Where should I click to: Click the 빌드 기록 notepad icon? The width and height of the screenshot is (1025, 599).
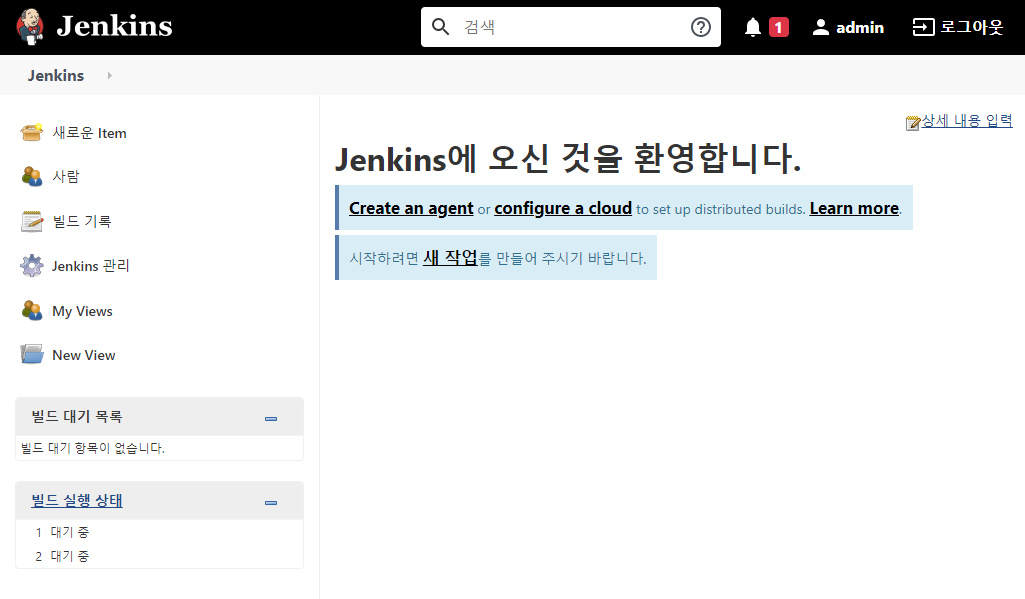[31, 221]
